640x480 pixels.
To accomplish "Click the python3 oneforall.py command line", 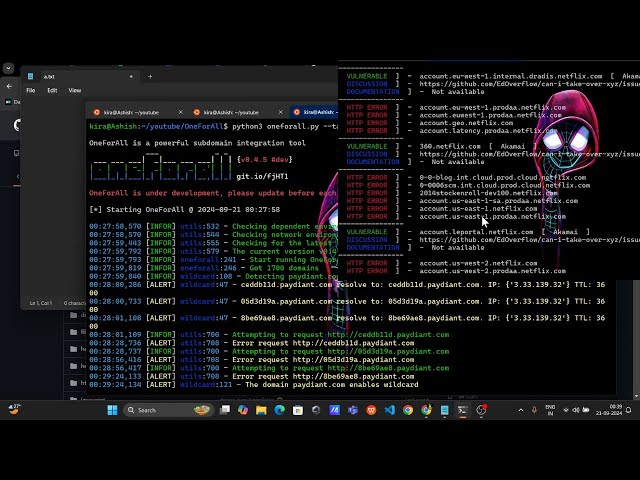I will (213, 127).
